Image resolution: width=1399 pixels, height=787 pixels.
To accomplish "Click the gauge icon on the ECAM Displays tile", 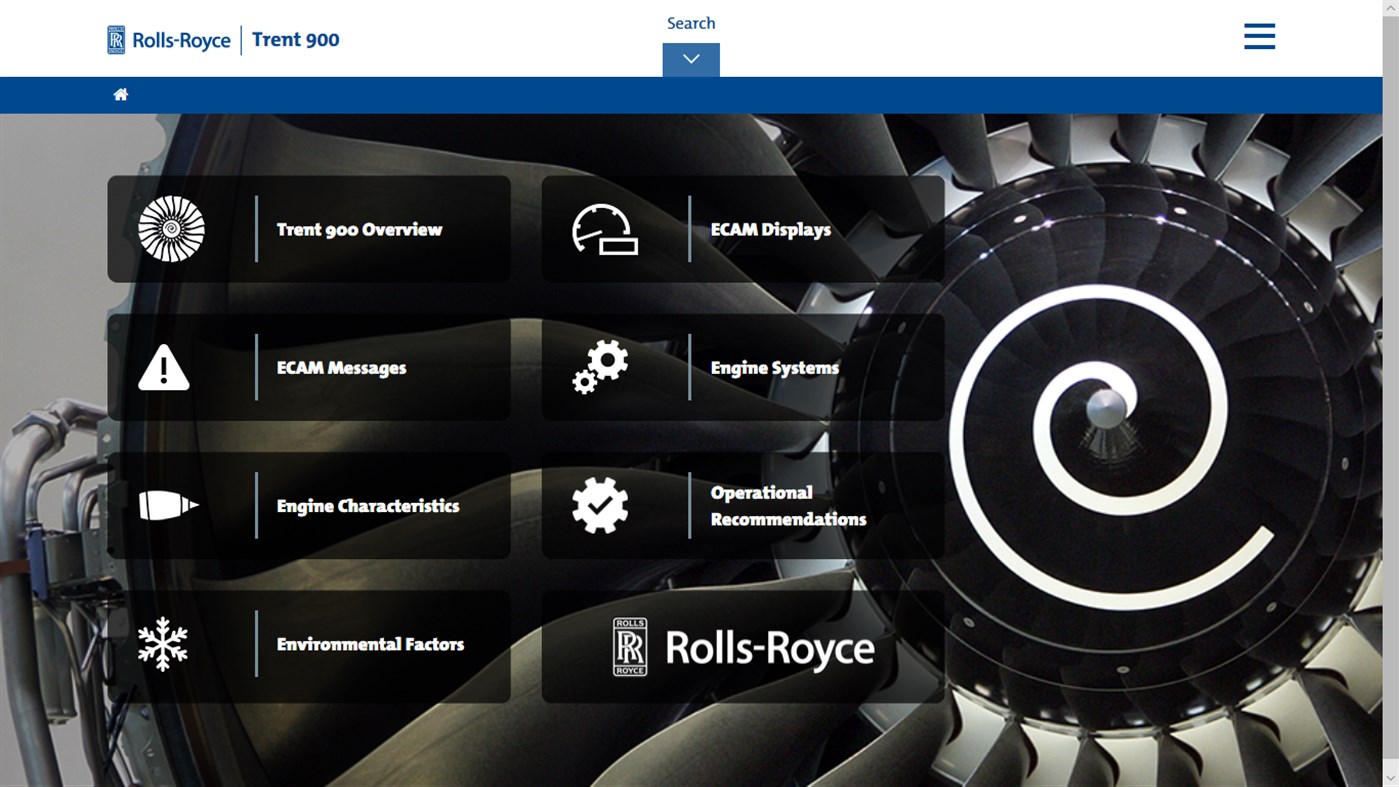I will tap(606, 228).
